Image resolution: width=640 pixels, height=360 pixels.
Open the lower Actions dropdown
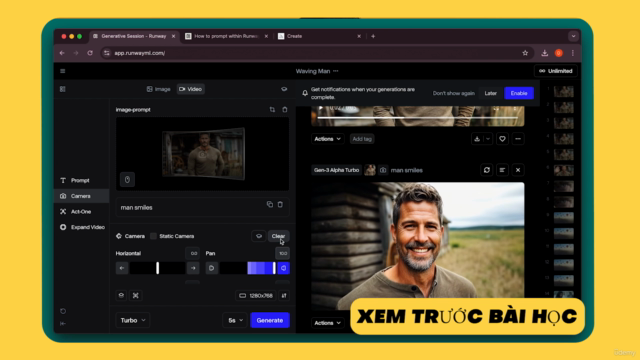(327, 323)
